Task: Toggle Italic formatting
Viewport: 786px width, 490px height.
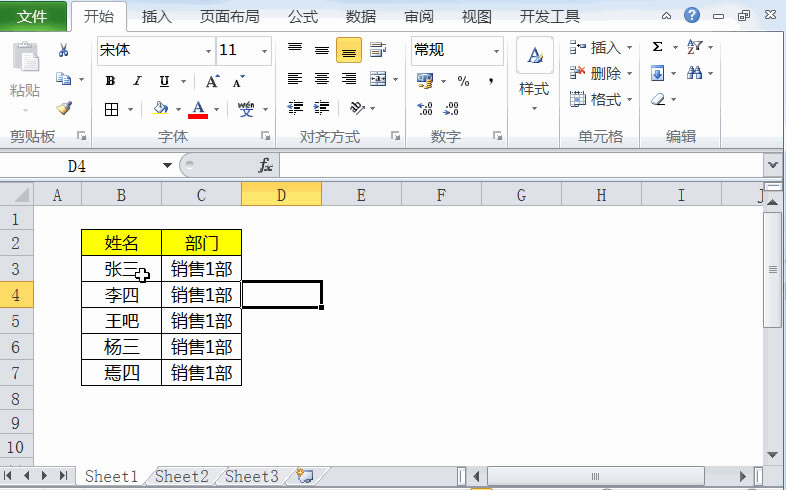Action: (x=137, y=81)
